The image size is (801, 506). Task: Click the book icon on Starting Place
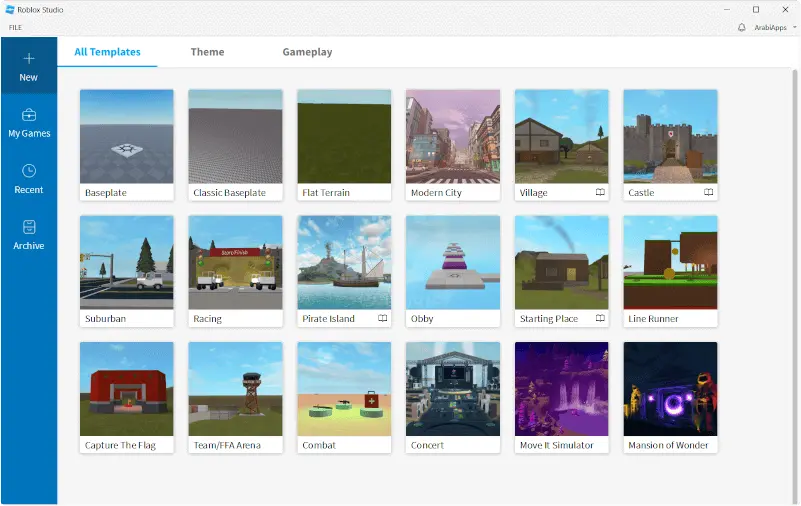[x=600, y=318]
